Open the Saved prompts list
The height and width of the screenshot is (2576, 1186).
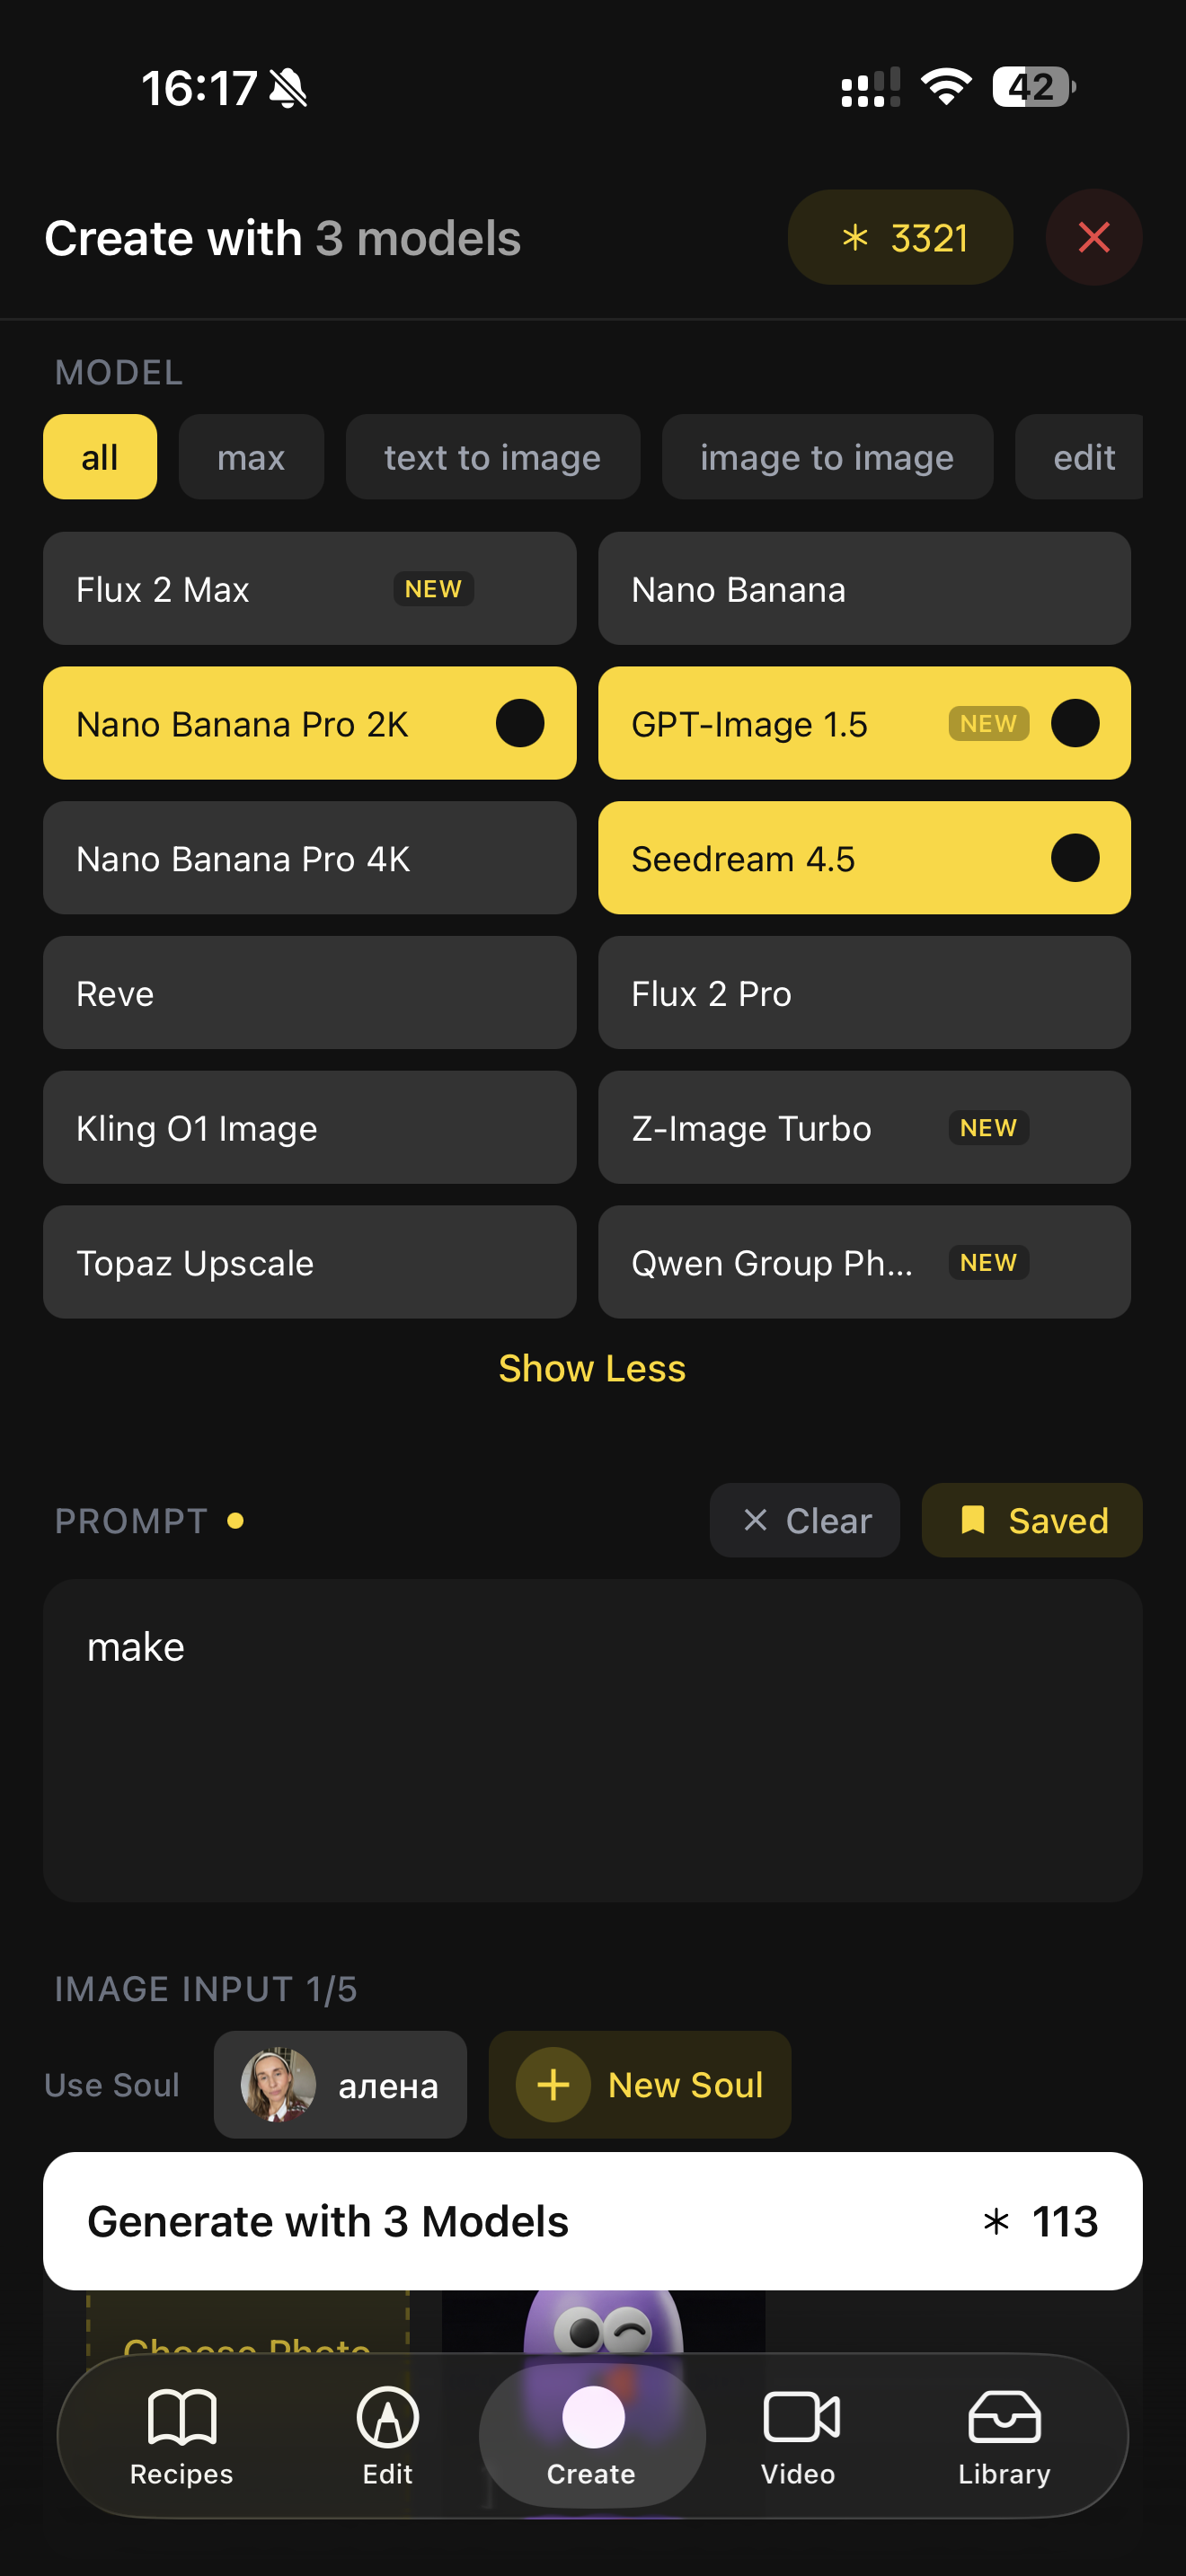pos(1031,1520)
